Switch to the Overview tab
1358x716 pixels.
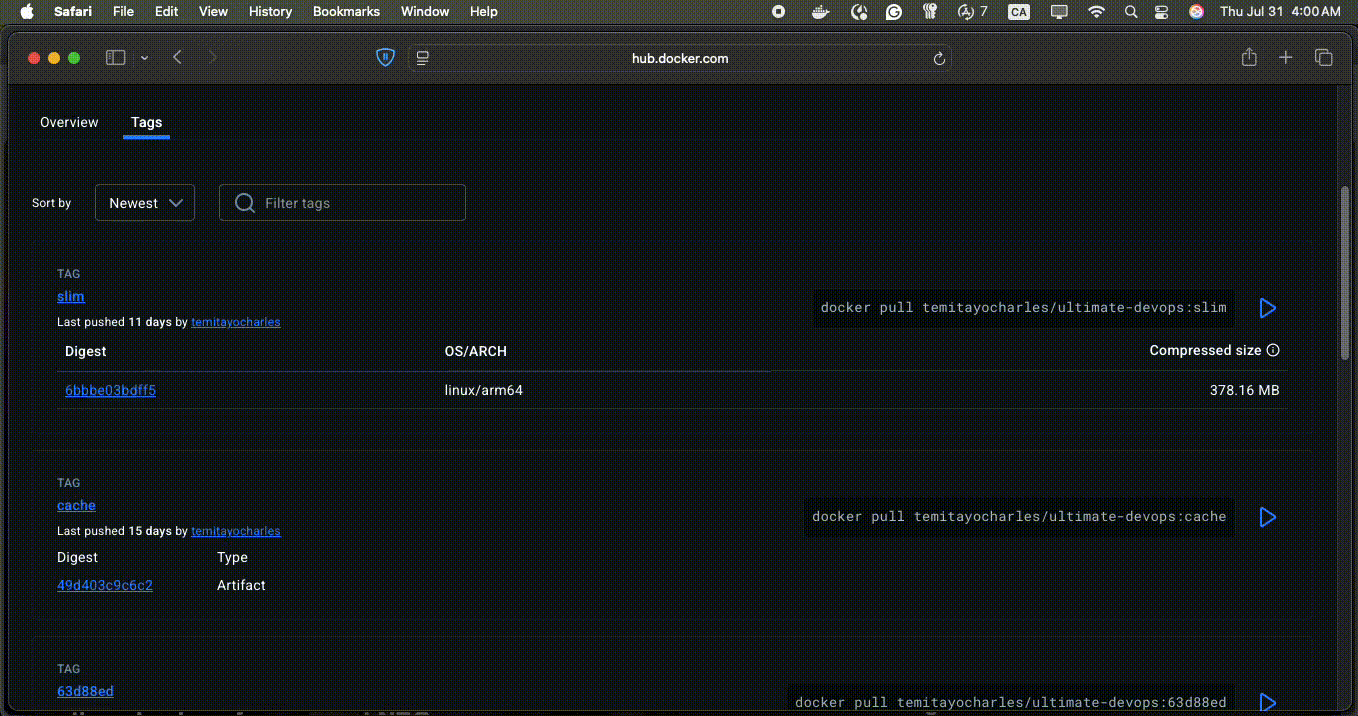69,122
